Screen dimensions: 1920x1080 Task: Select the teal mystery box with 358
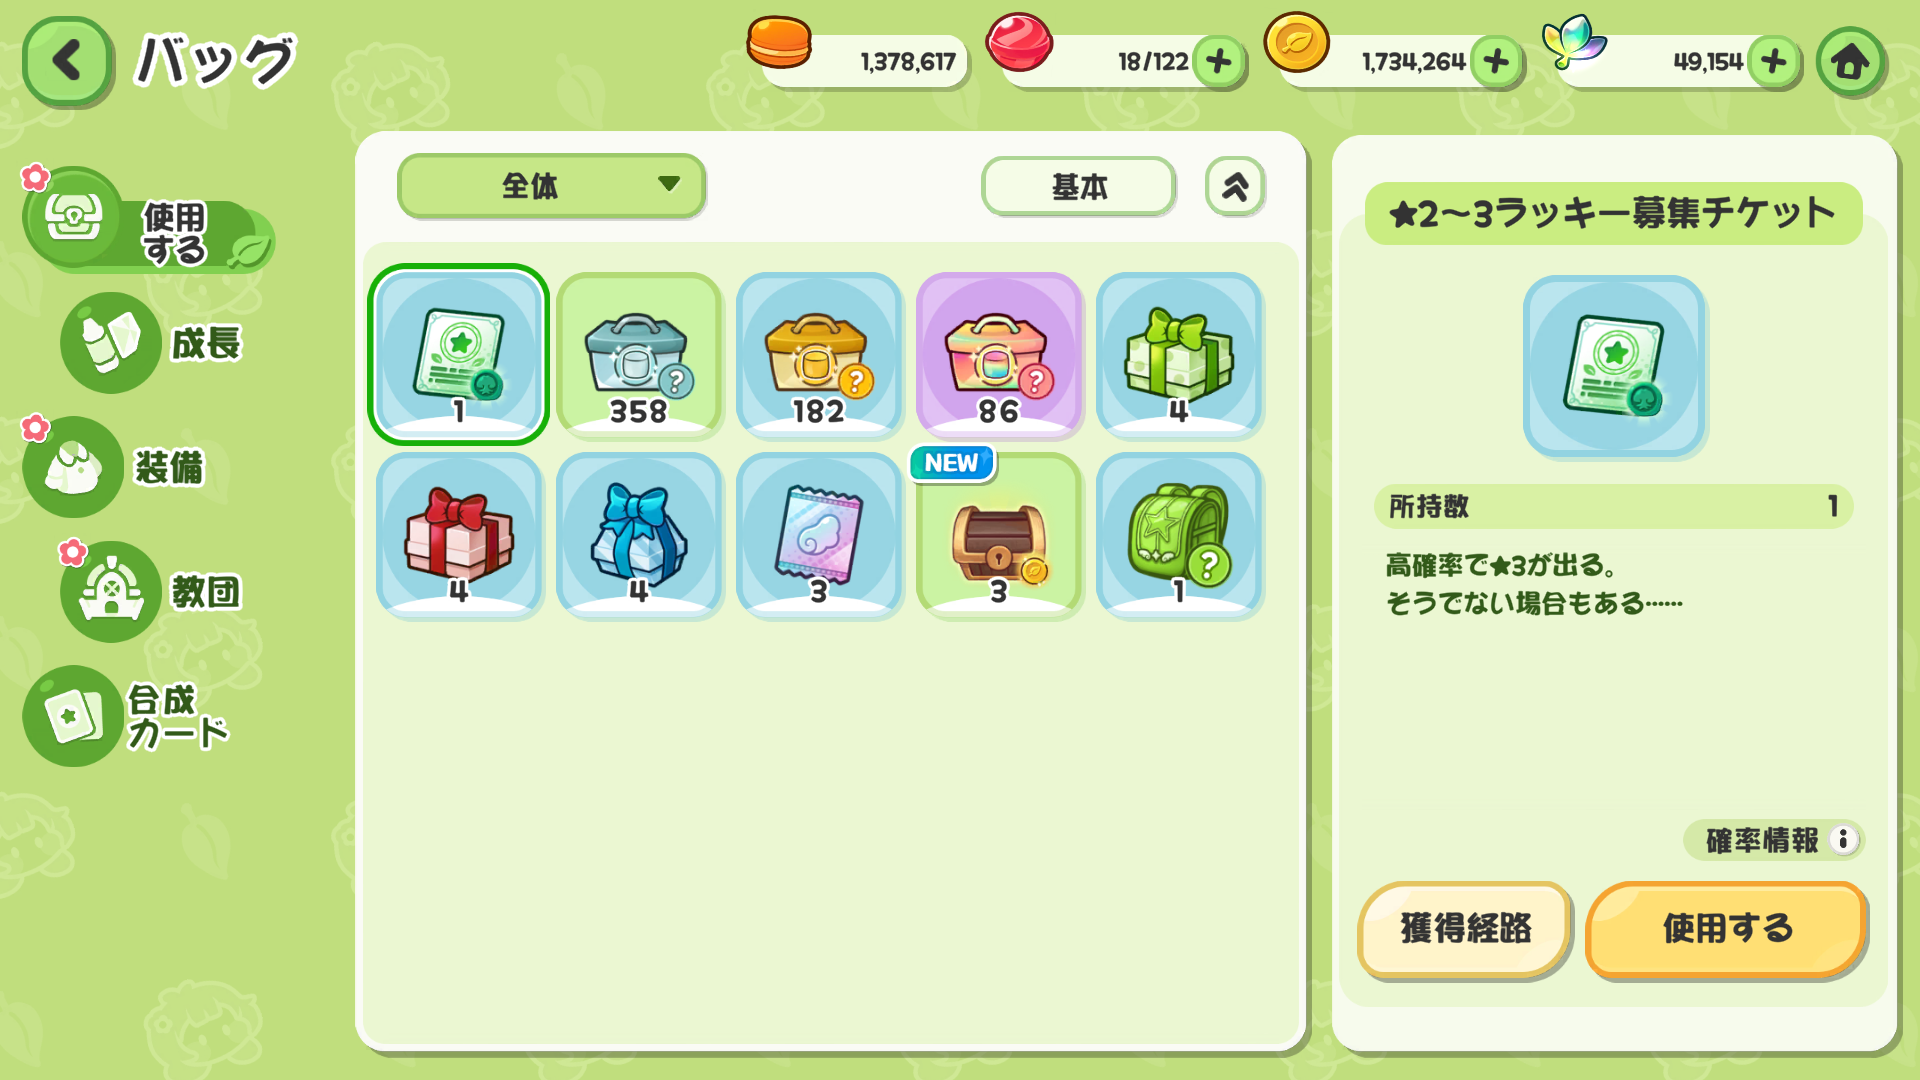(639, 354)
